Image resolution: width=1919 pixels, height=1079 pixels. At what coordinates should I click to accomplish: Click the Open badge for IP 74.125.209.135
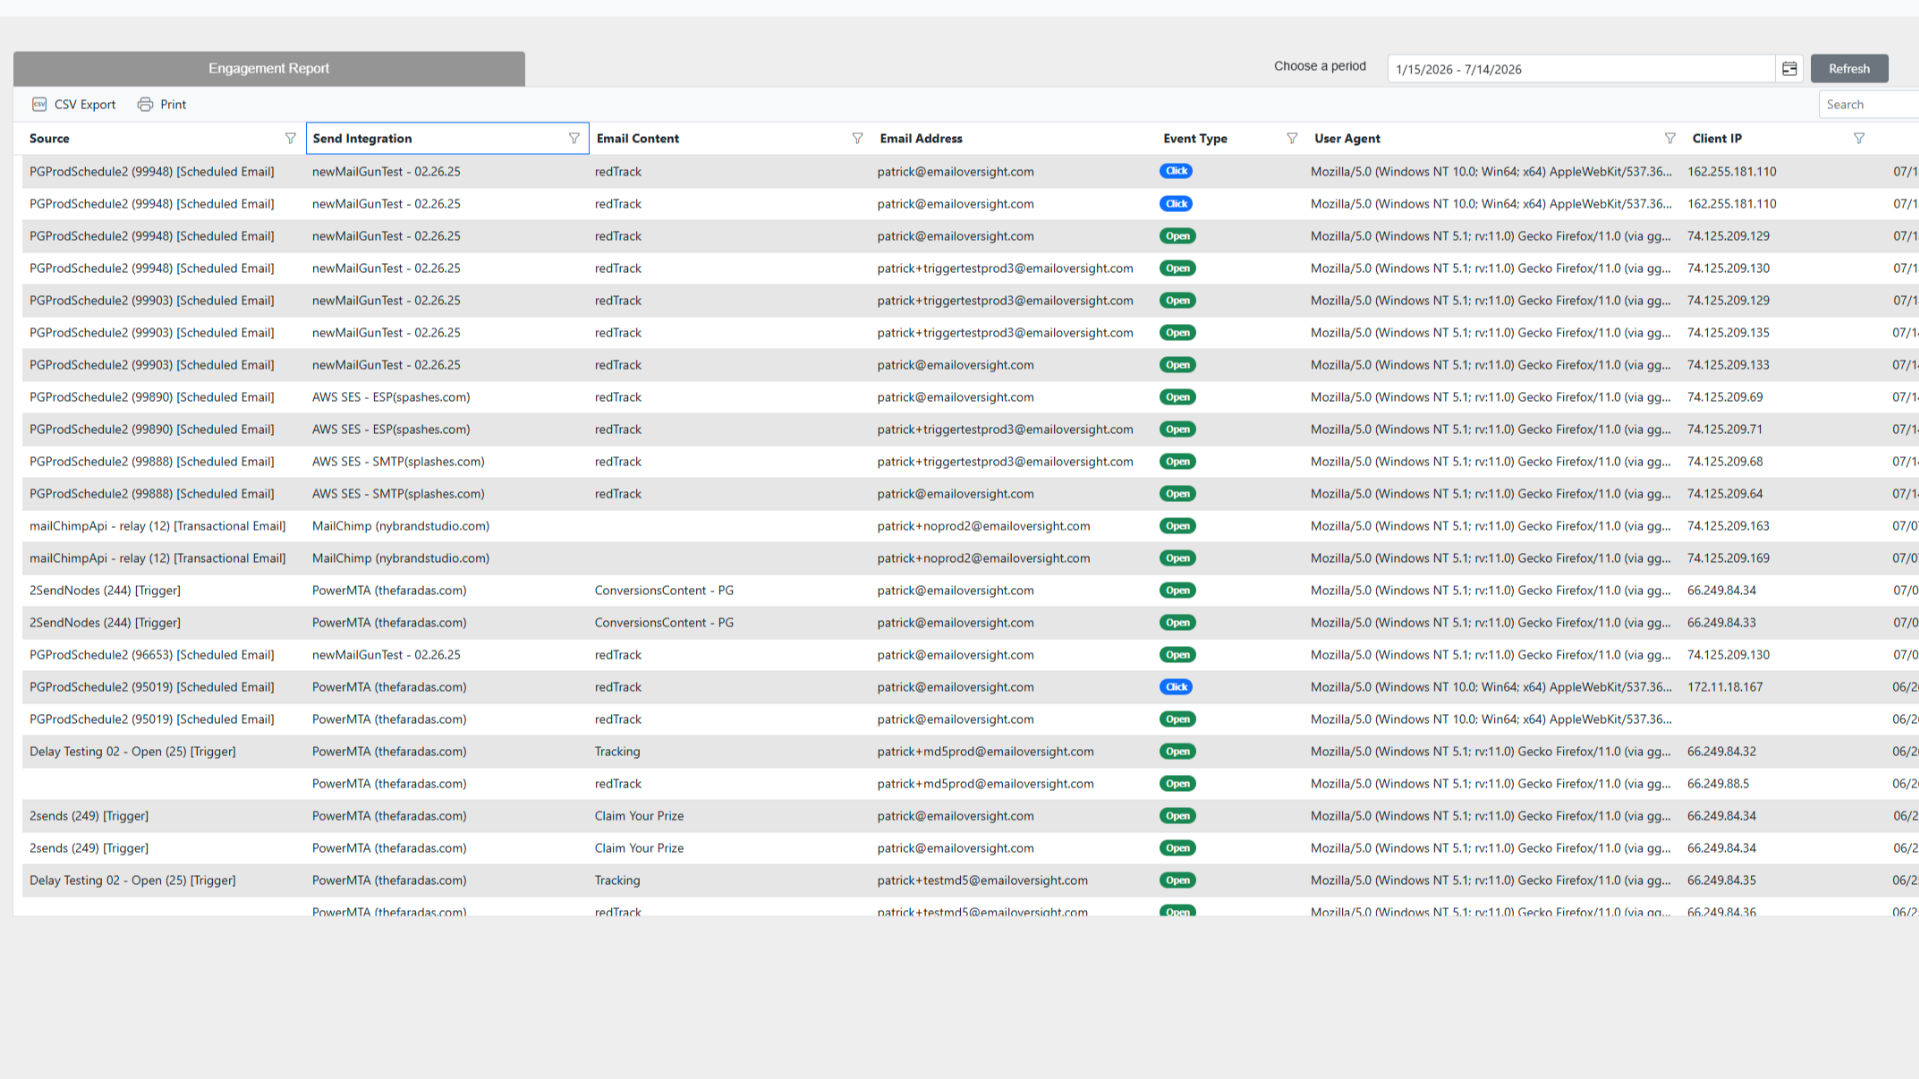coord(1177,333)
